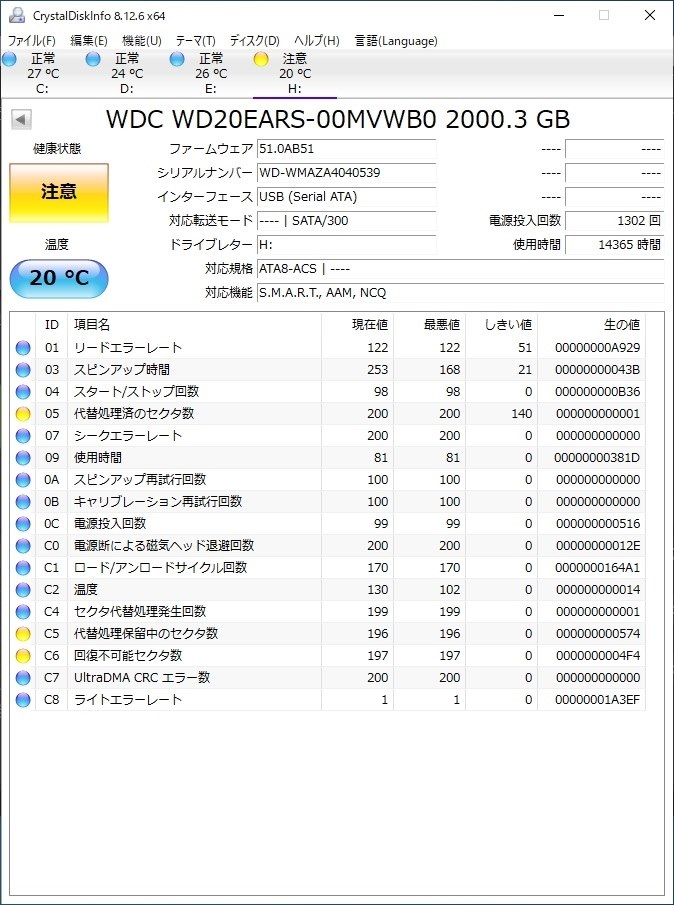Click the blue status icon for ID 01

tap(23, 348)
